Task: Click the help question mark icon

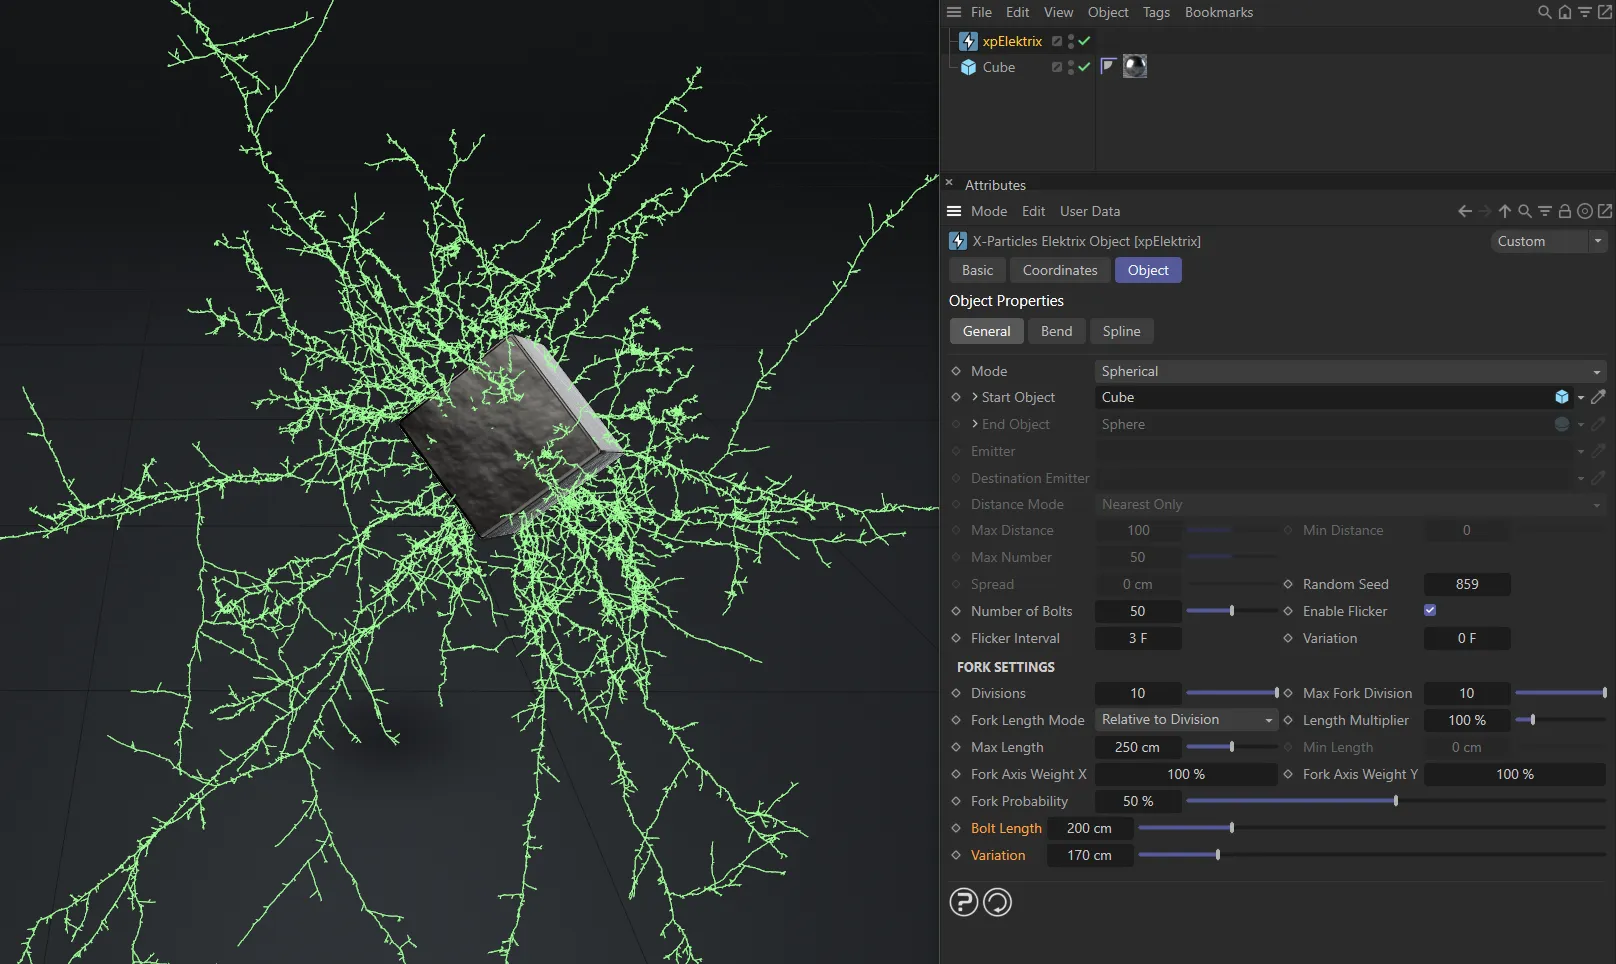Action: click(x=963, y=902)
